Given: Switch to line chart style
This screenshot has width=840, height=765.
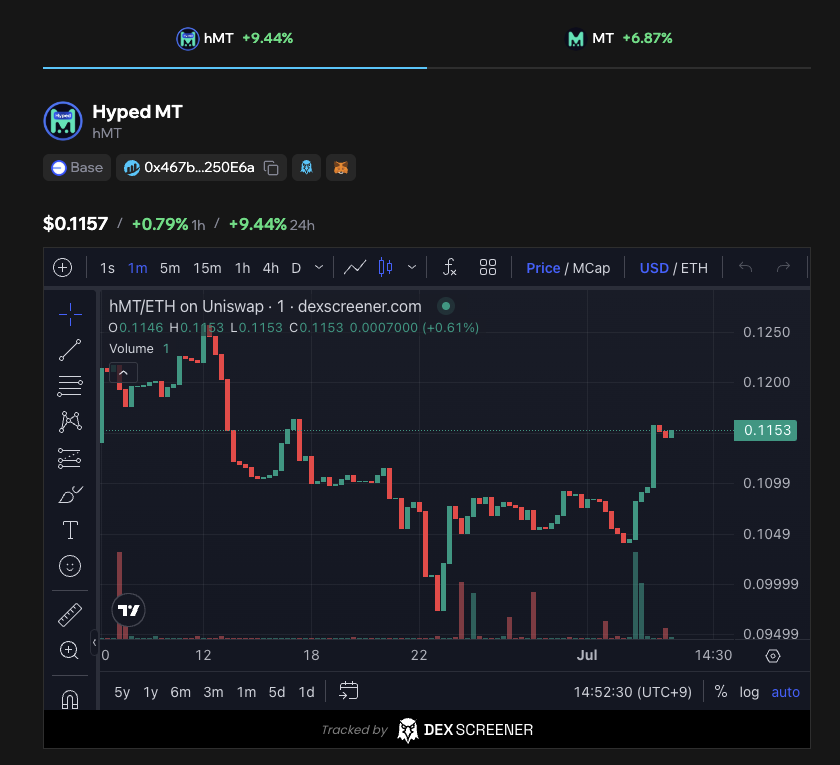Looking at the screenshot, I should [355, 267].
